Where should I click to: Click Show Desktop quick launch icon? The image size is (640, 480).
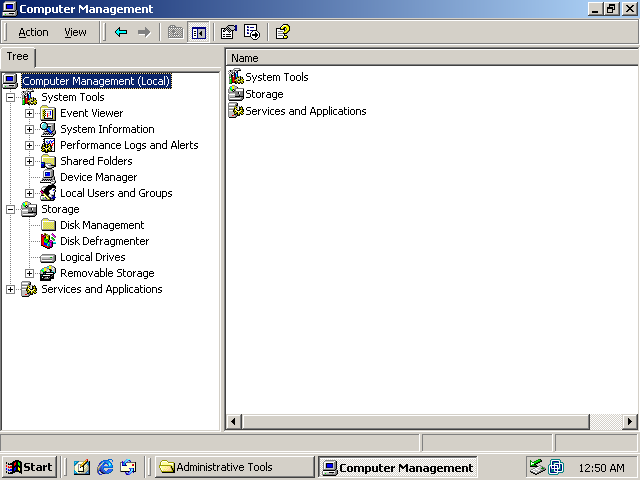point(82,467)
